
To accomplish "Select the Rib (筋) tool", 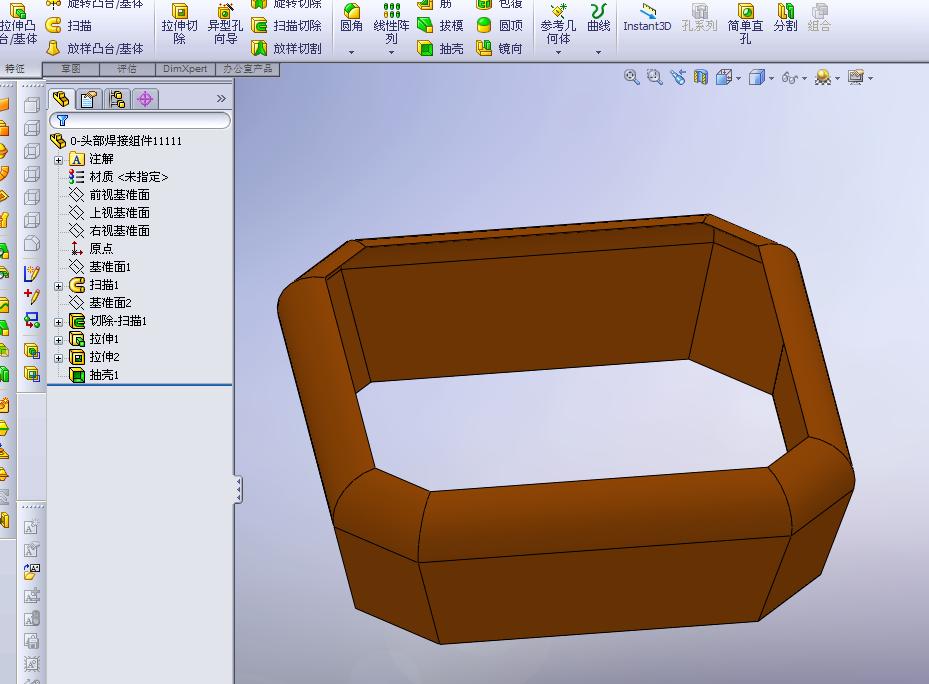I will pyautogui.click(x=435, y=5).
